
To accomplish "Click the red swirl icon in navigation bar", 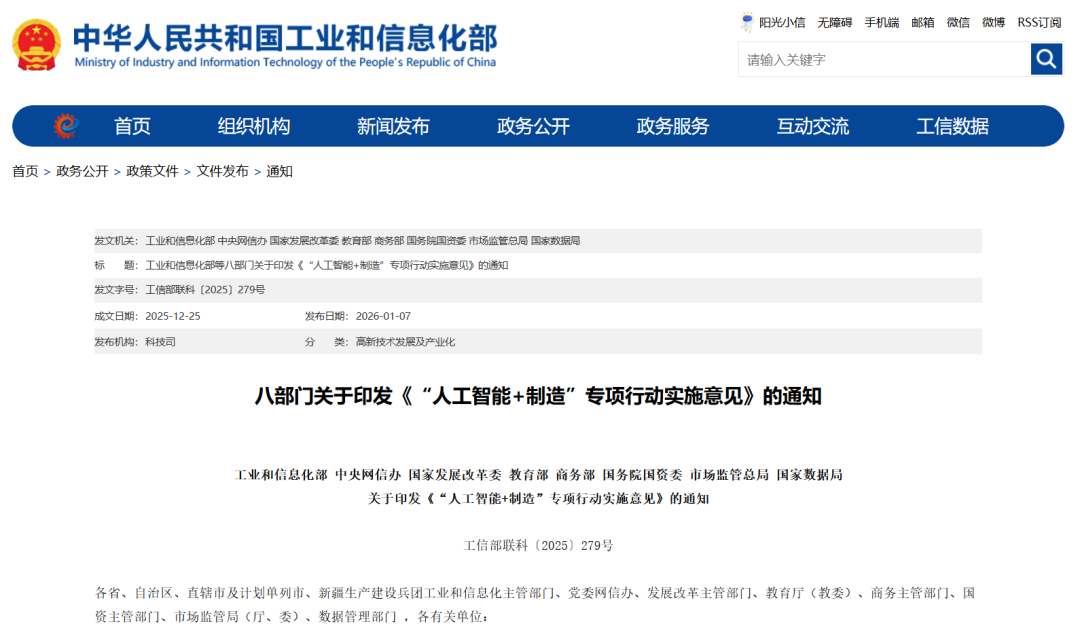I will coord(65,126).
